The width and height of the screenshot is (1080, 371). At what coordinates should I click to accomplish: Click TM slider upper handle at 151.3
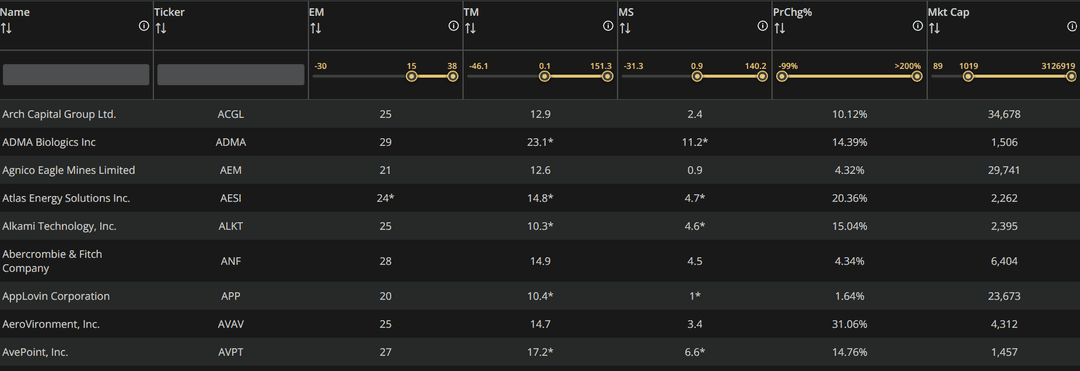point(608,76)
